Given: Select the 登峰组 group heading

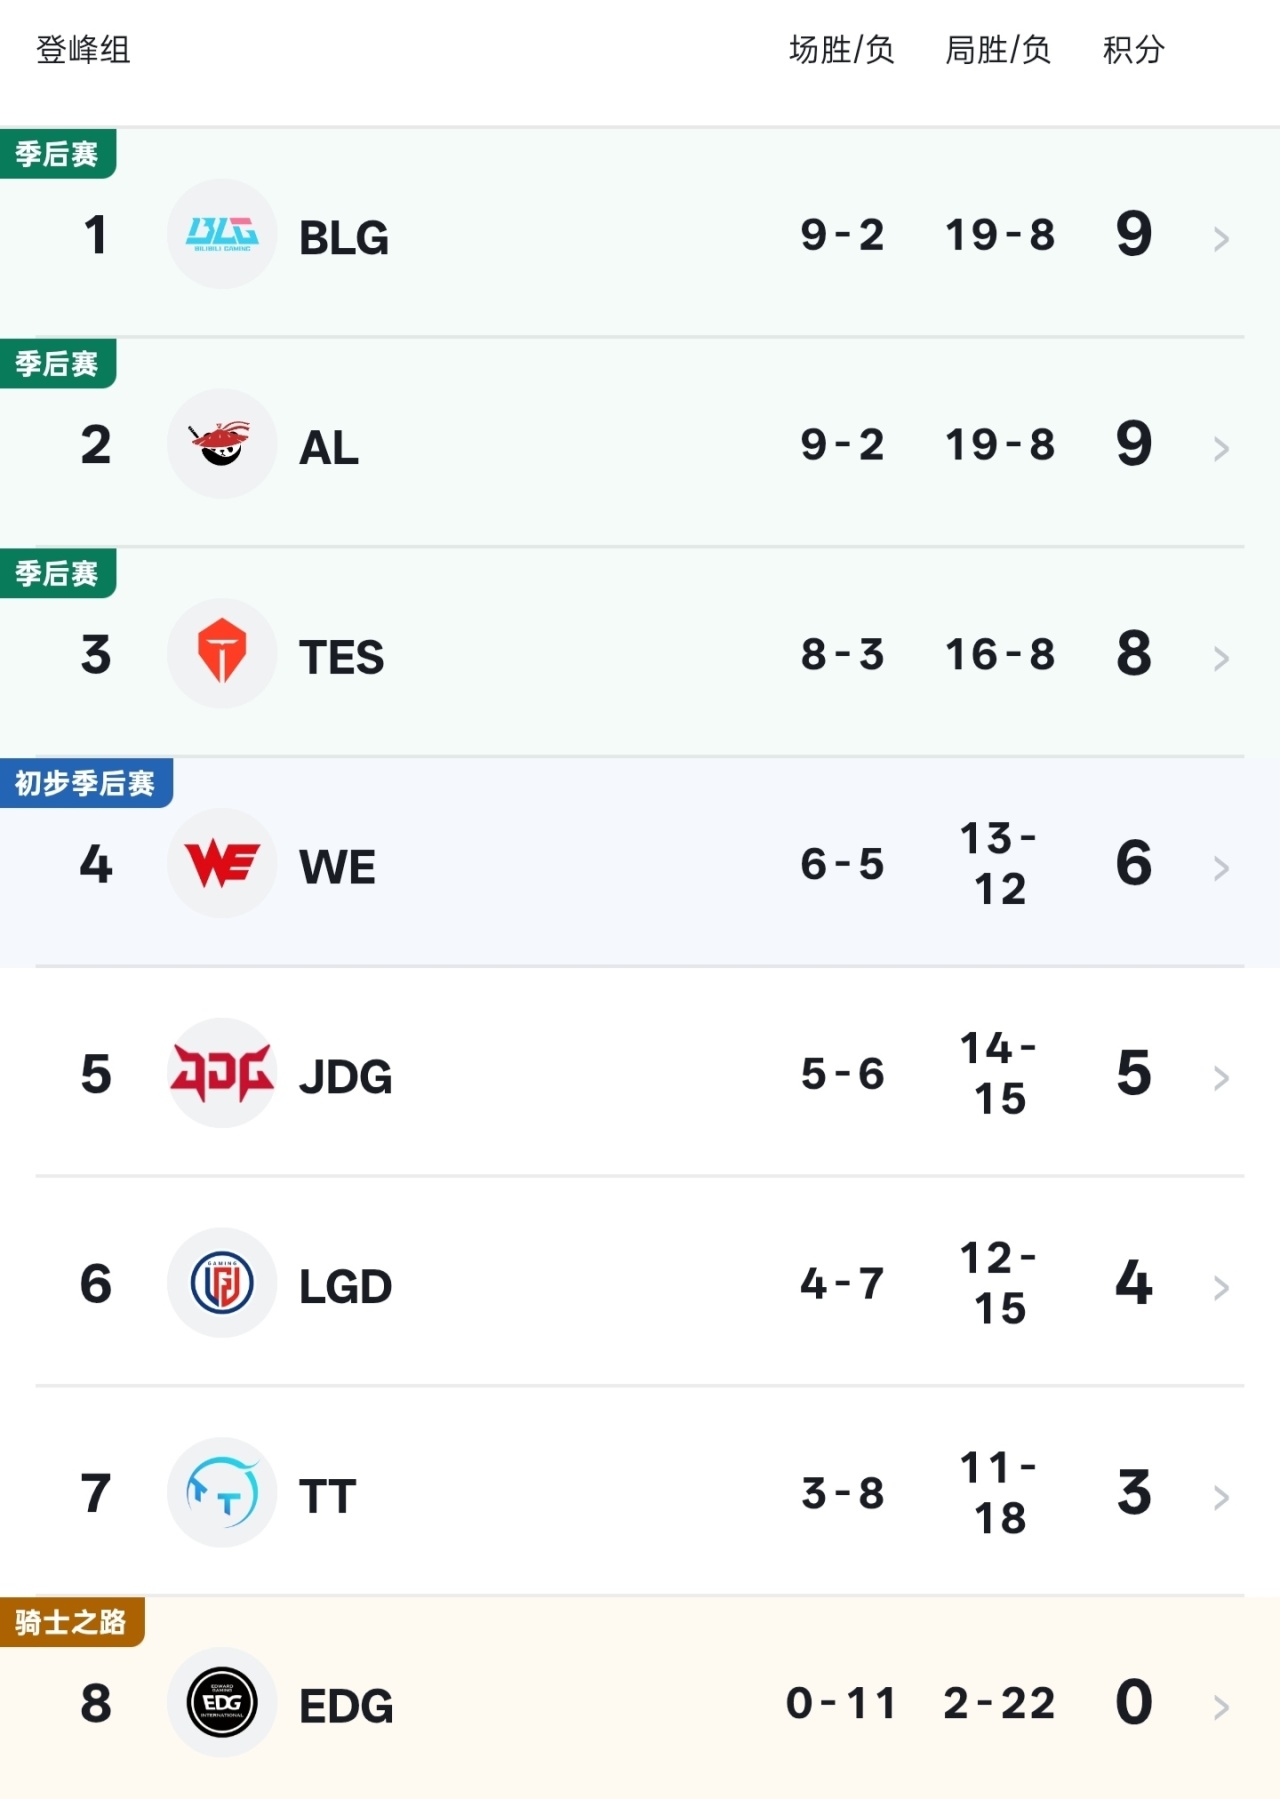Looking at the screenshot, I should 83,50.
